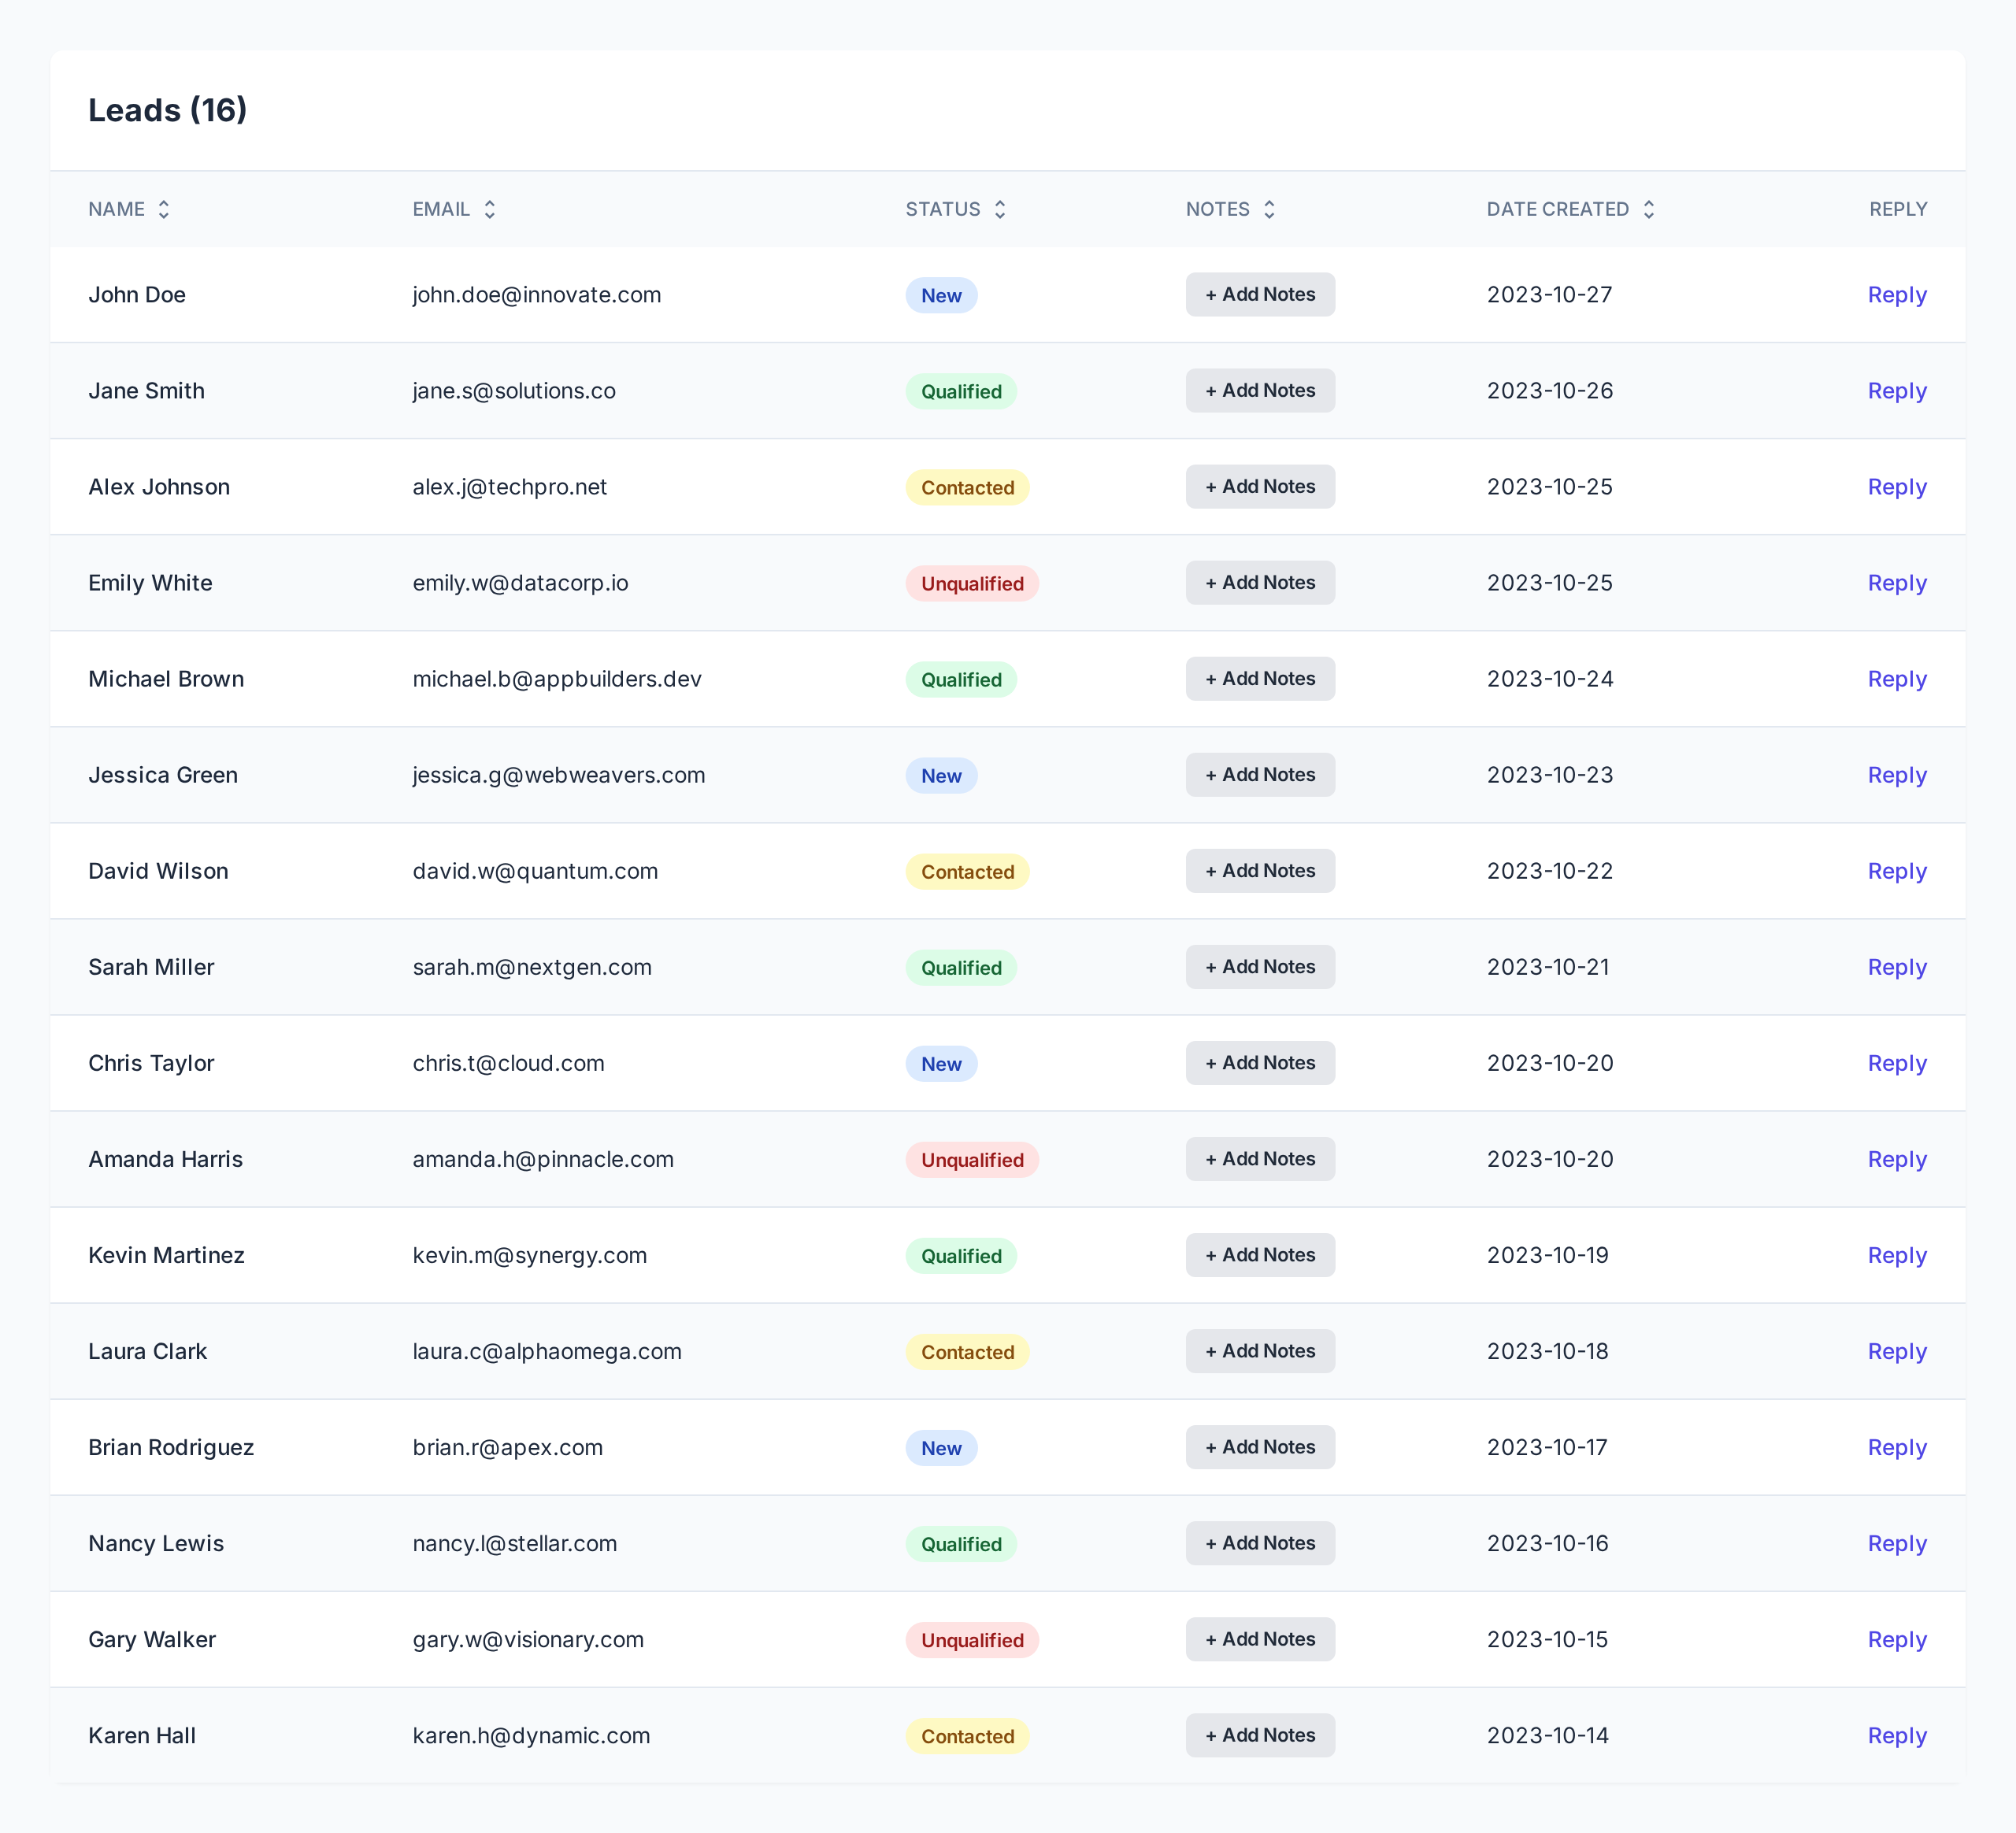Reply to Gary Walker
2016x1833 pixels.
click(1896, 1639)
